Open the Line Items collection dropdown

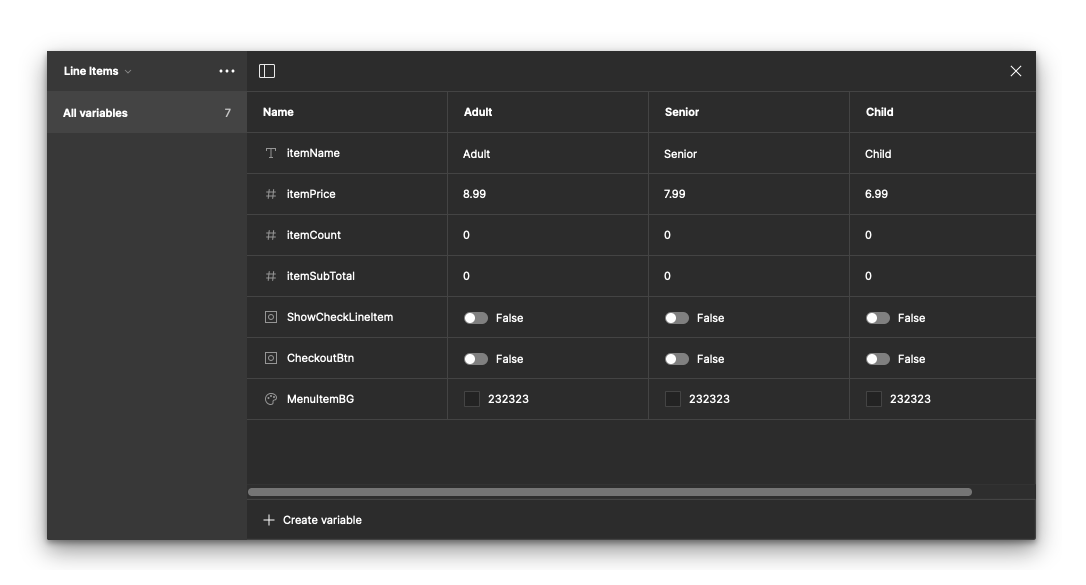[97, 71]
